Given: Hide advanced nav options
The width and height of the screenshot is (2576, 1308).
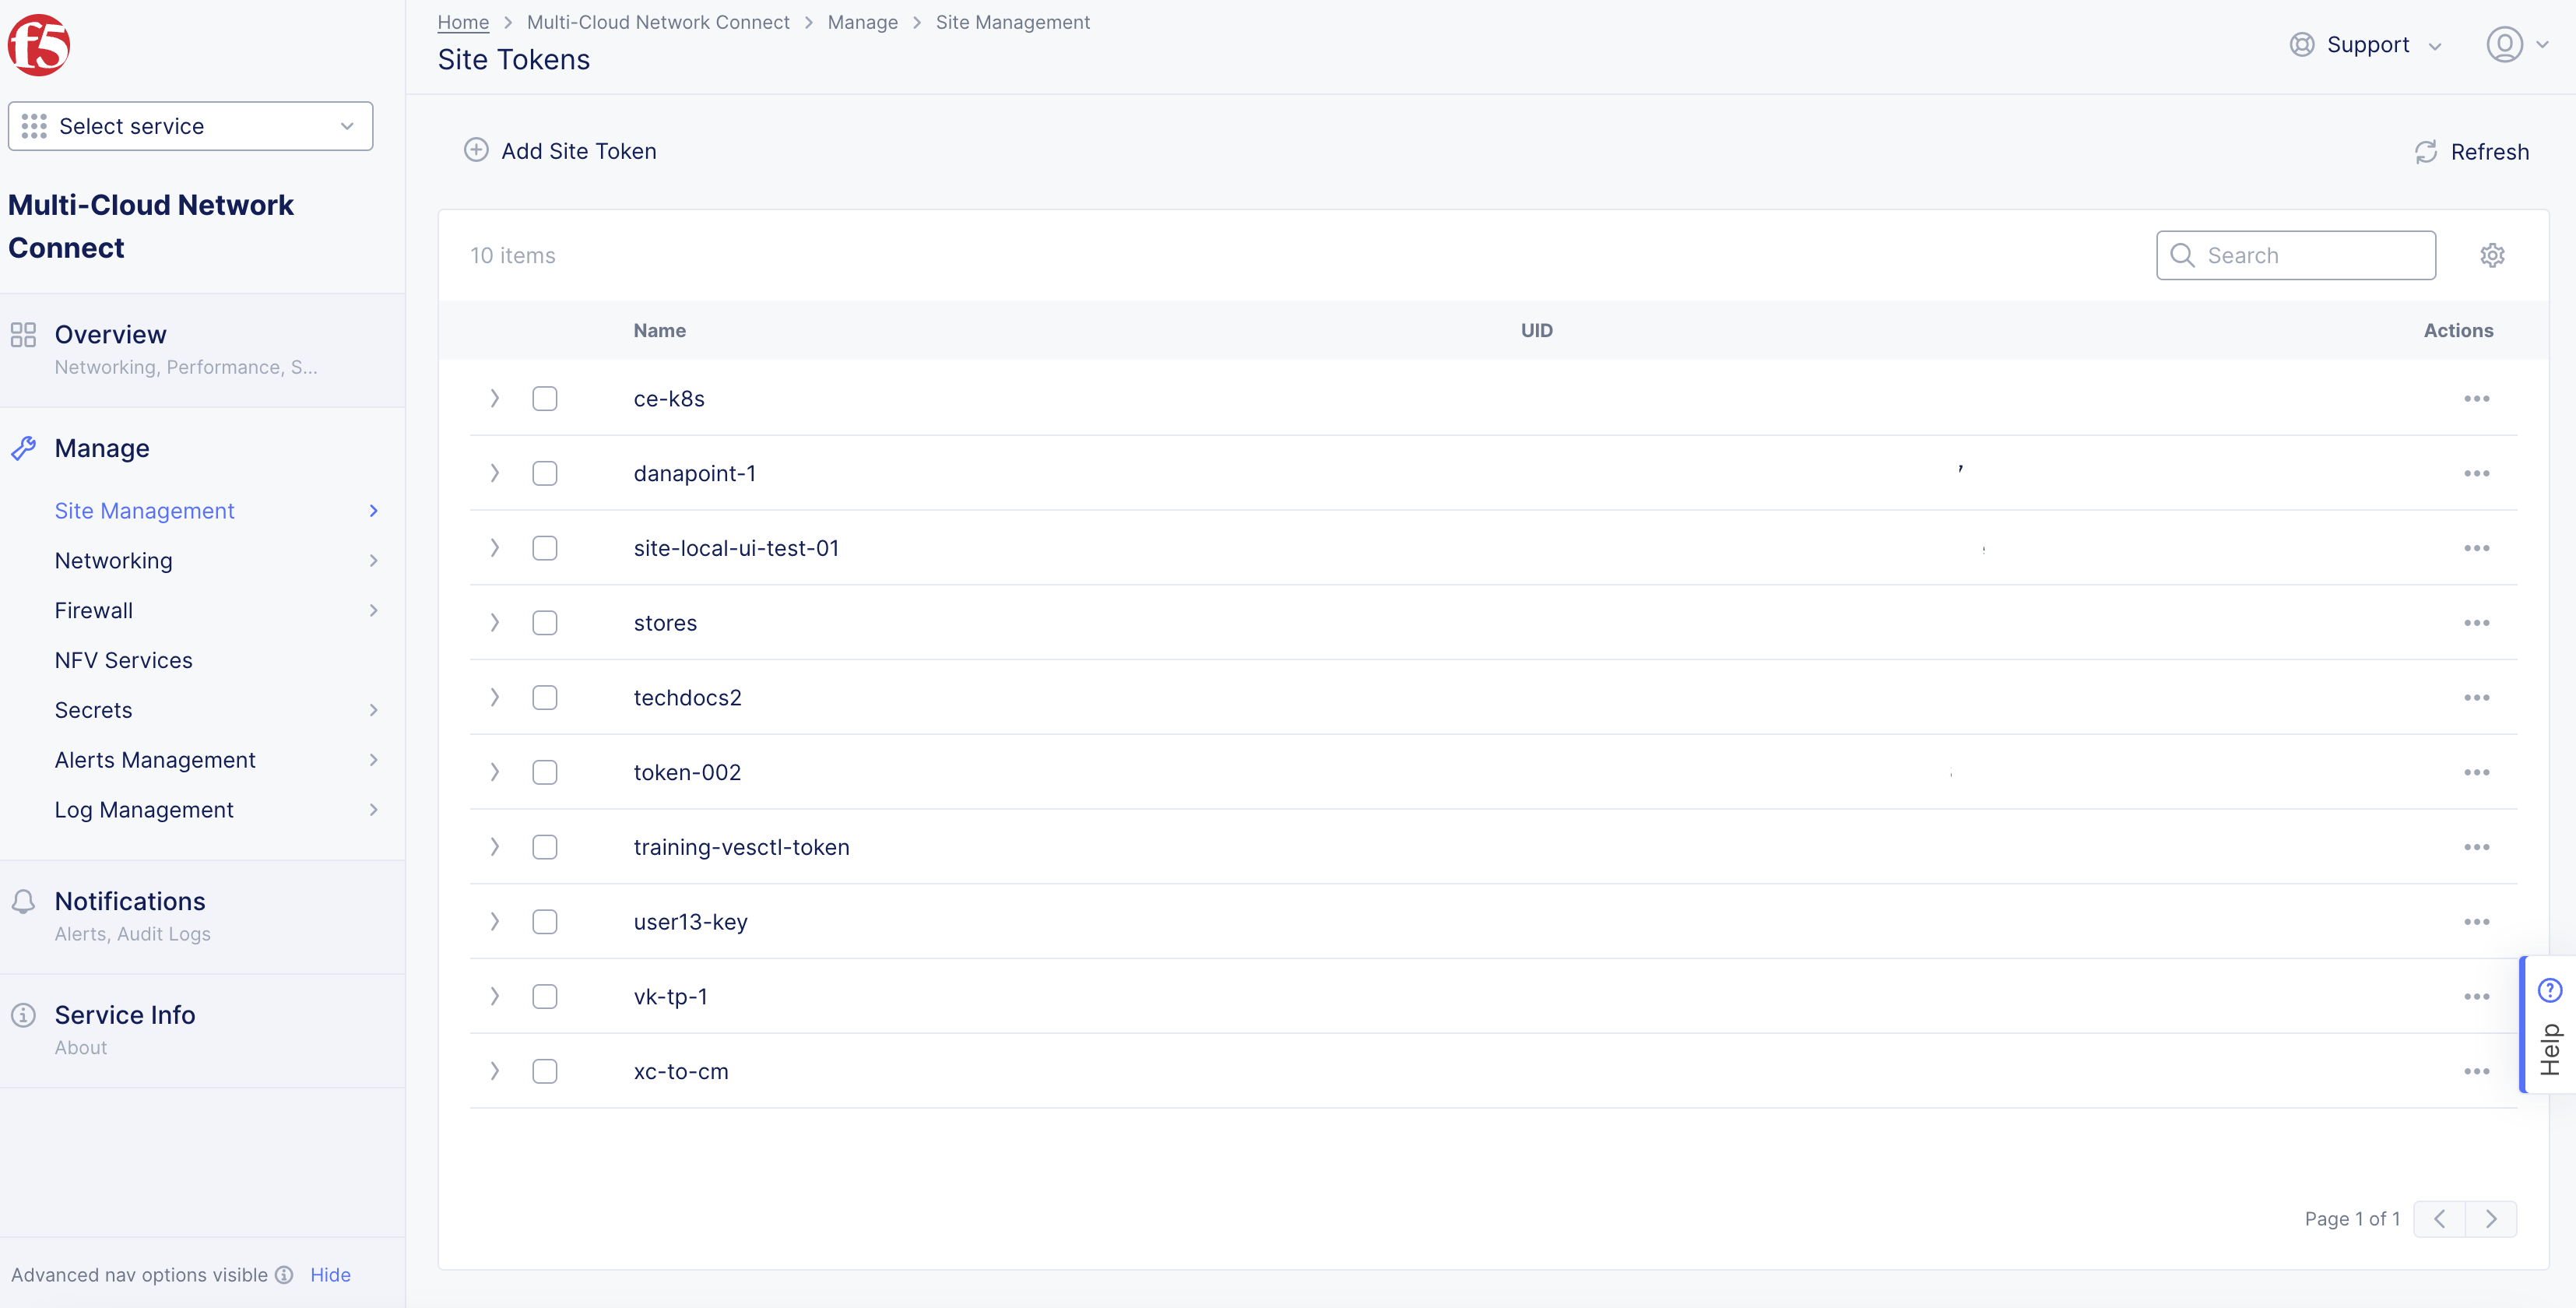Looking at the screenshot, I should coord(330,1274).
